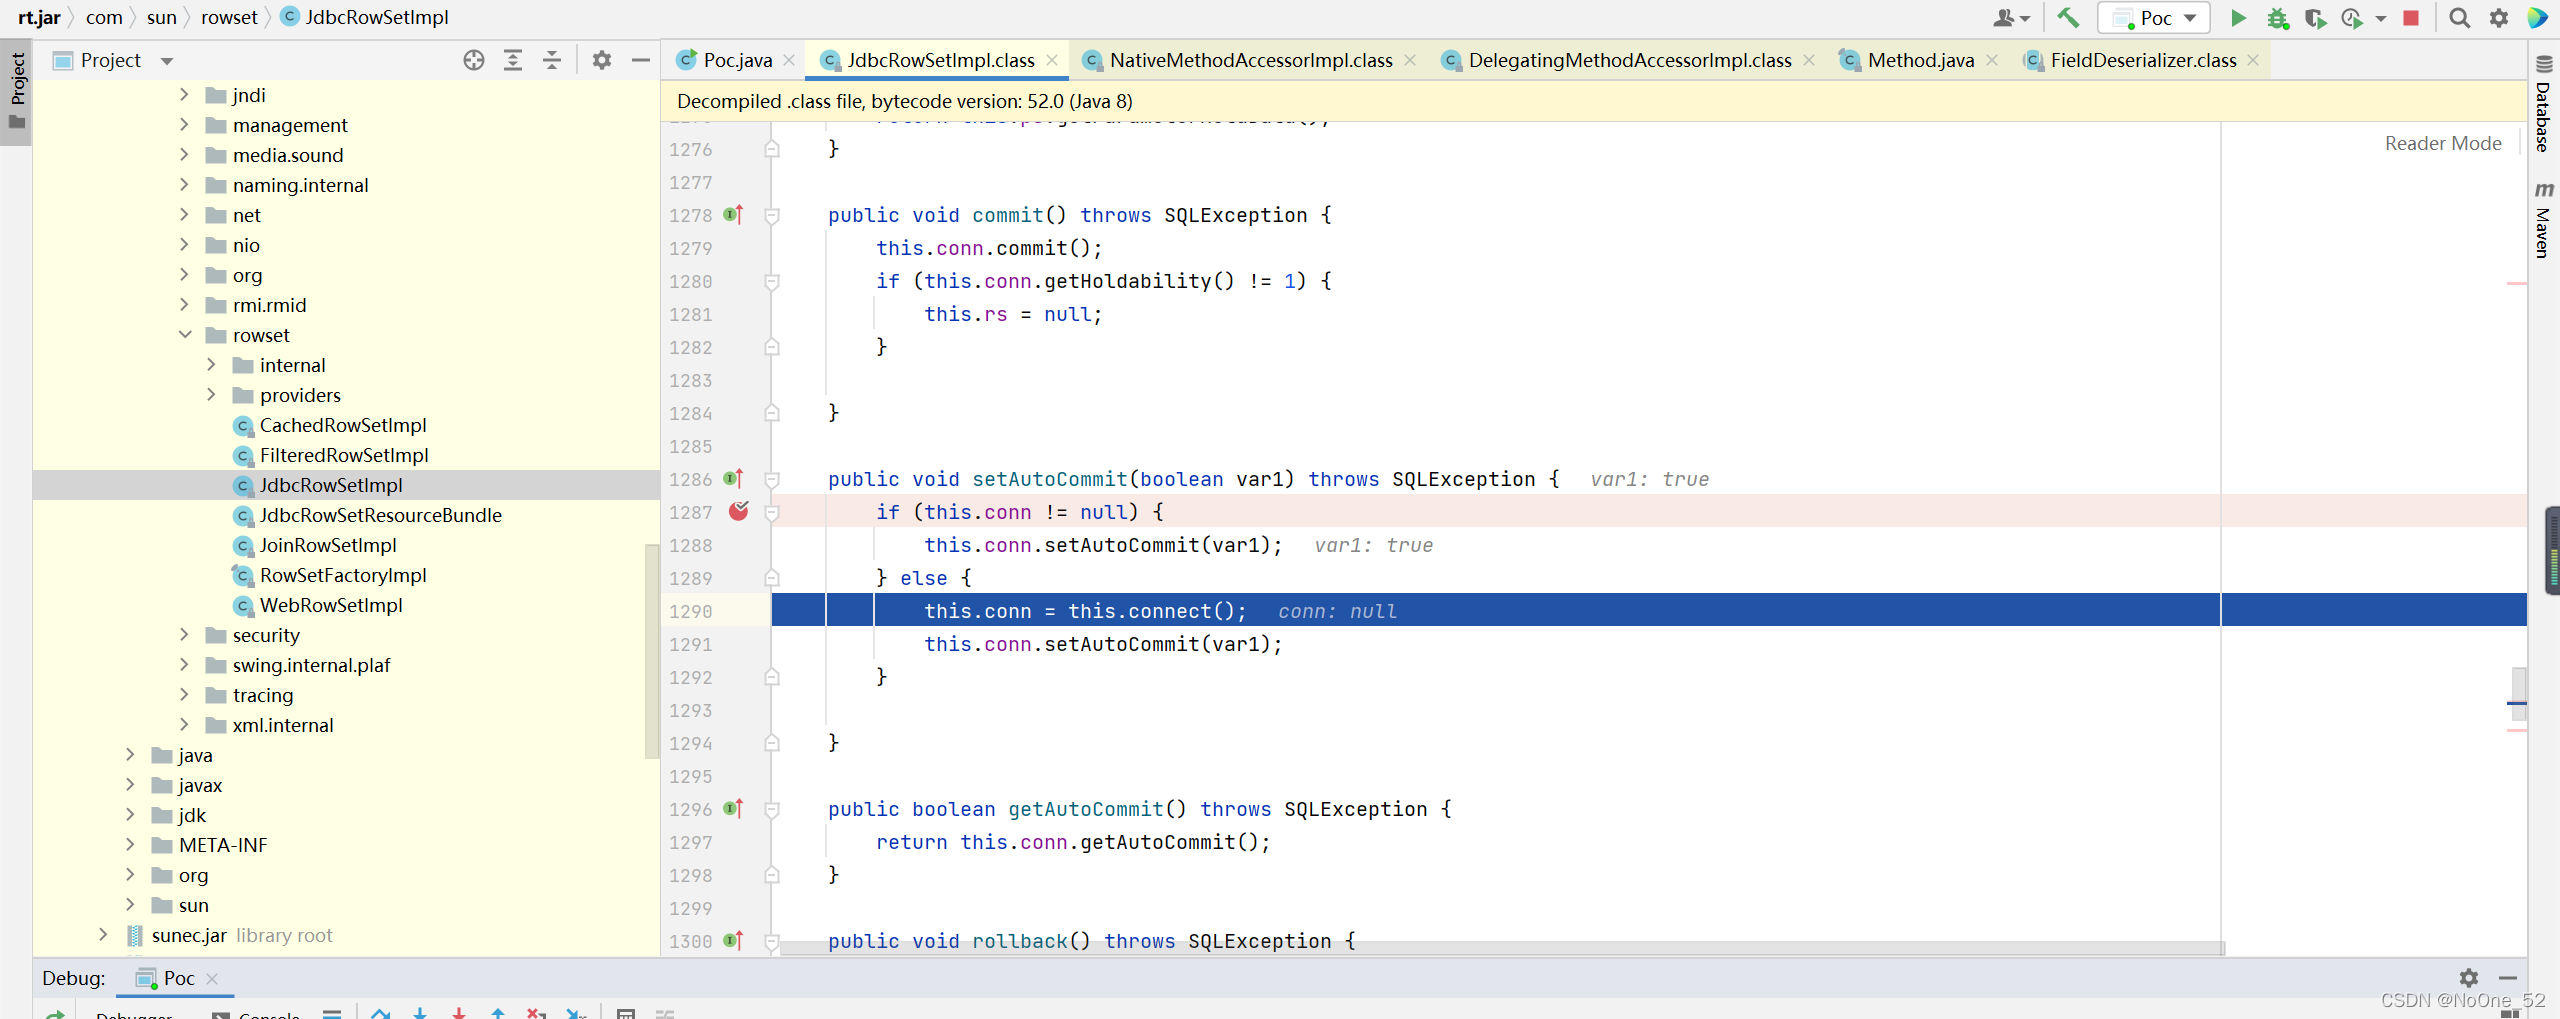Start debugging with the bug icon
This screenshot has width=2560, height=1019.
pyautogui.click(x=2277, y=18)
